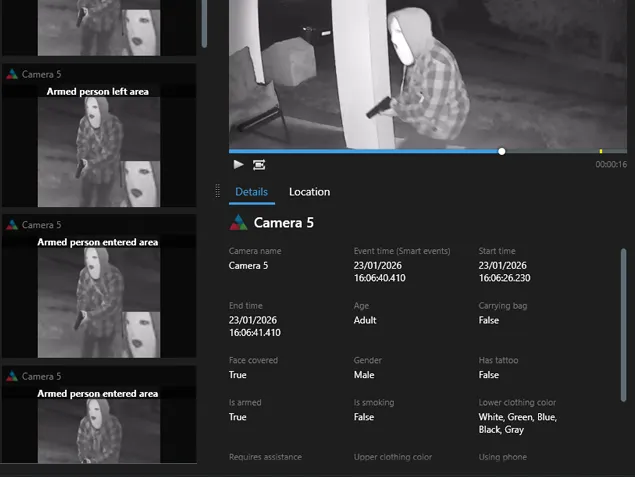Click the details panel vertical scrollbar

tap(624, 325)
